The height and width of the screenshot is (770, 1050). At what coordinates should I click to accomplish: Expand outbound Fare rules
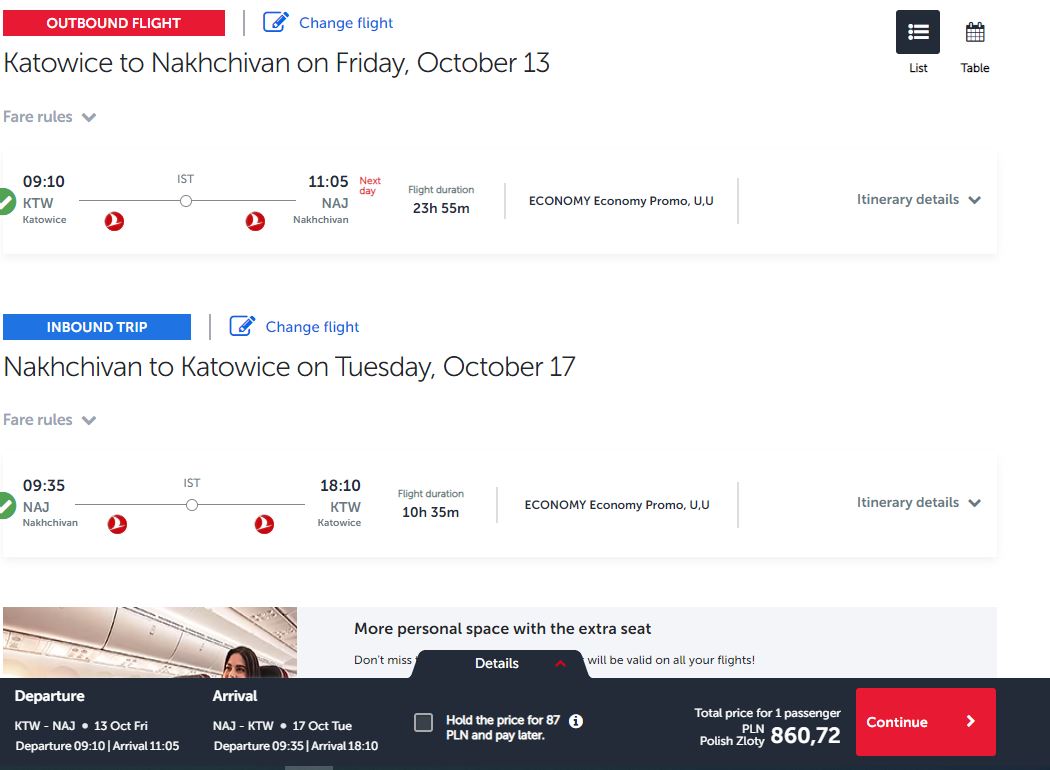50,117
